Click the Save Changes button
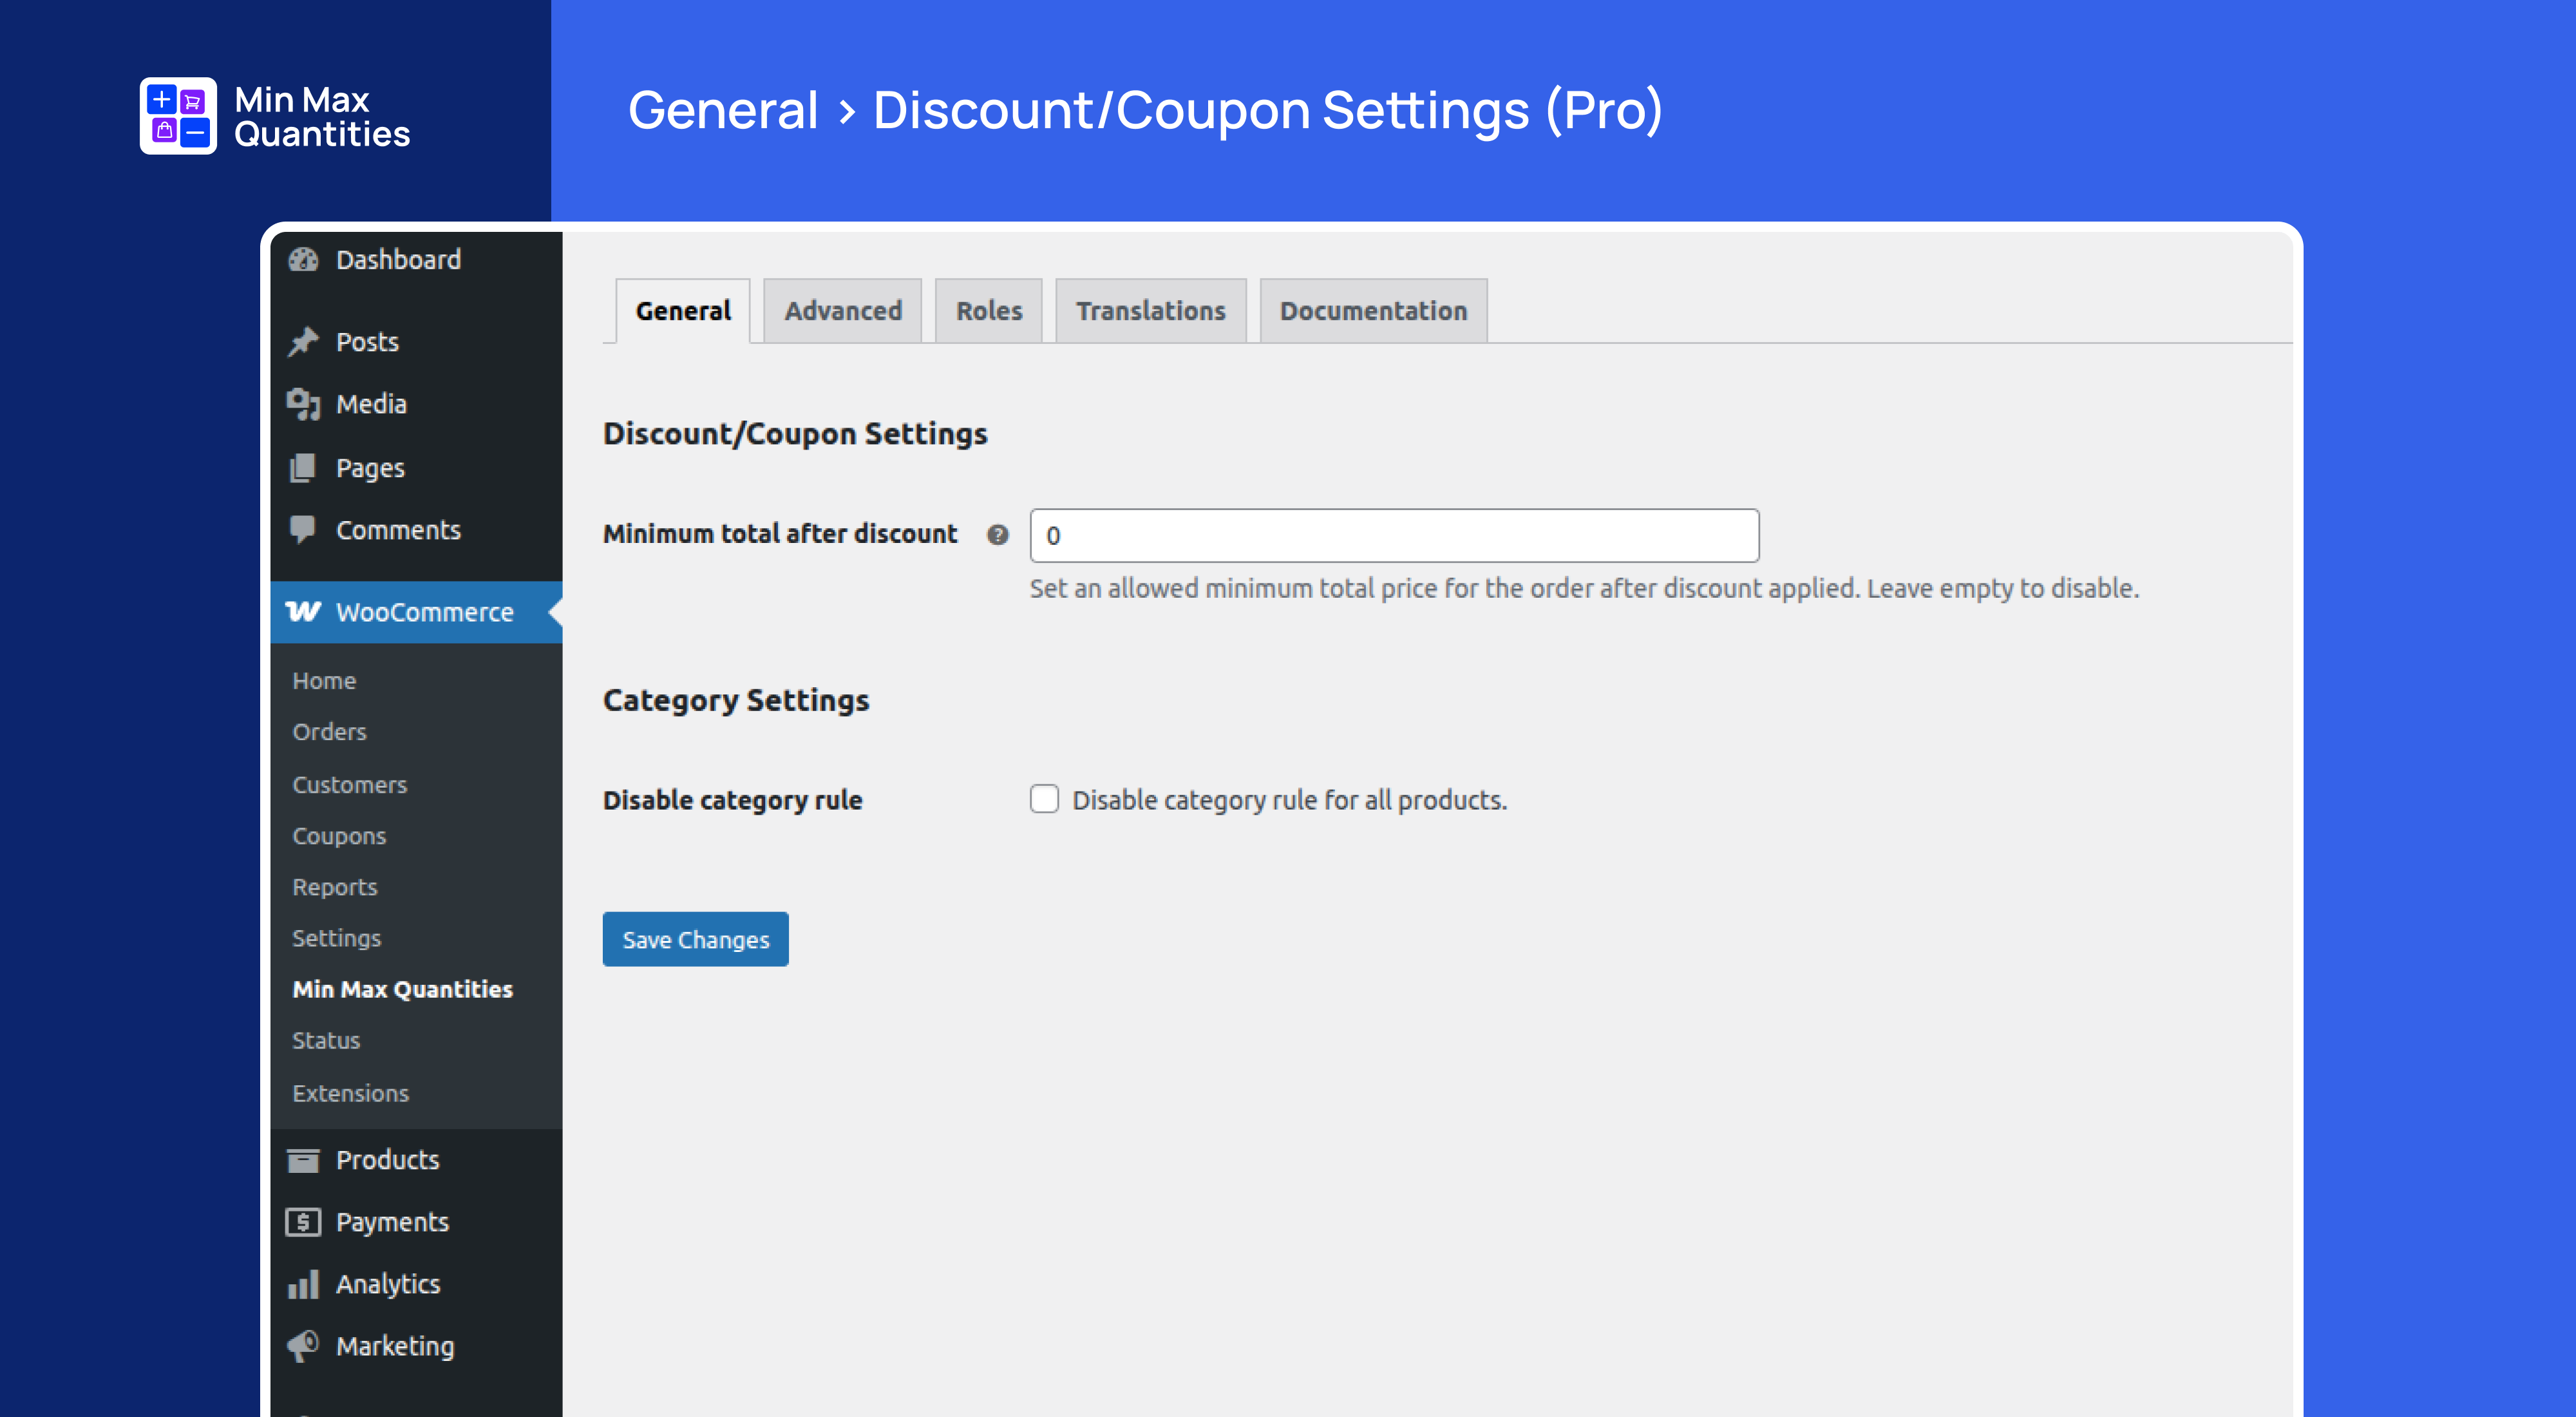 pos(695,939)
